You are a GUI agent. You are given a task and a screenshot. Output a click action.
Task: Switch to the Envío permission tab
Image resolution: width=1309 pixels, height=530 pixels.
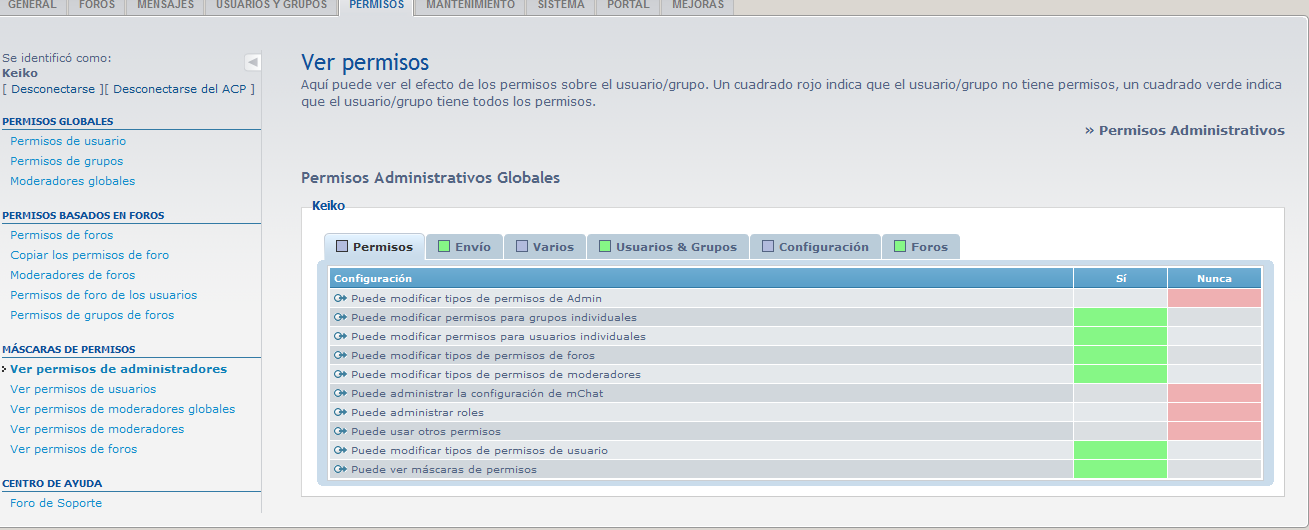[x=465, y=247]
